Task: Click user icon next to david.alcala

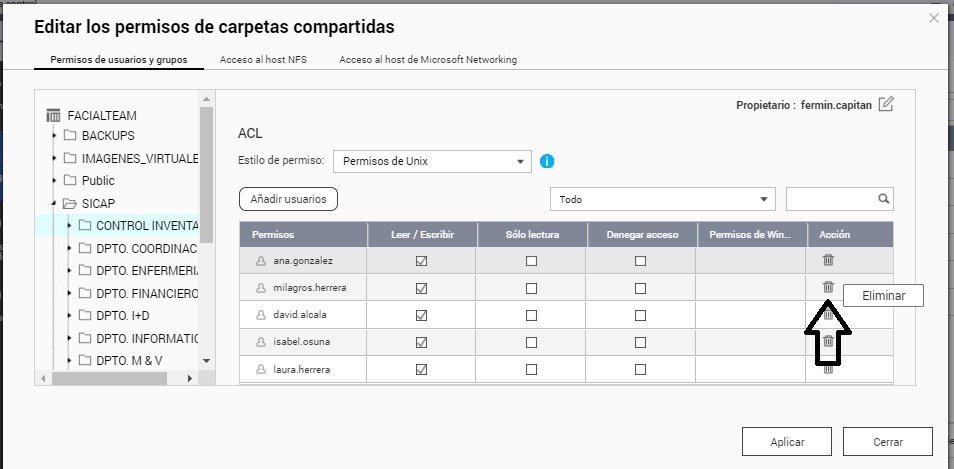Action: (262, 315)
